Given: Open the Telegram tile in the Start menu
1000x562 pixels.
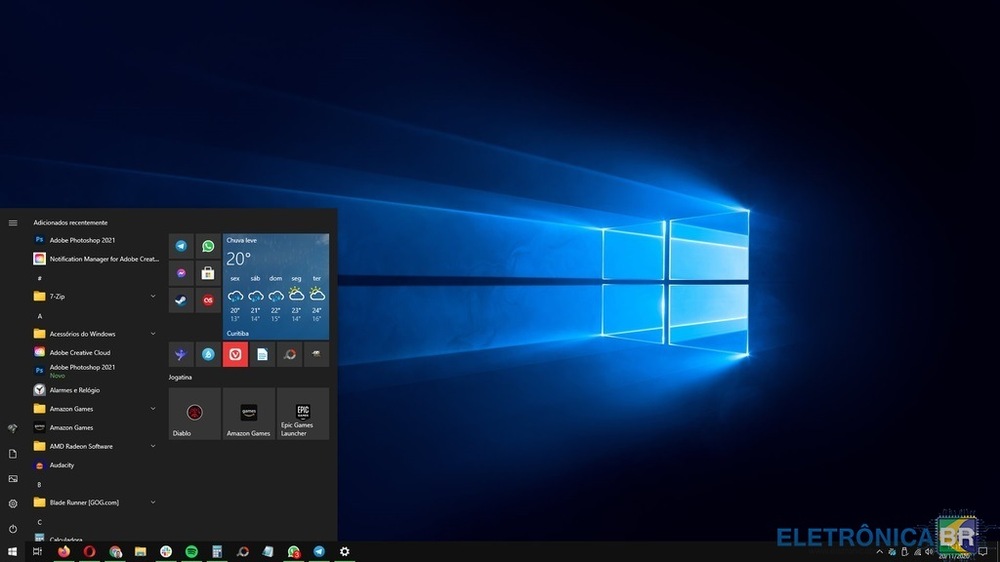Looking at the screenshot, I should click(x=181, y=246).
